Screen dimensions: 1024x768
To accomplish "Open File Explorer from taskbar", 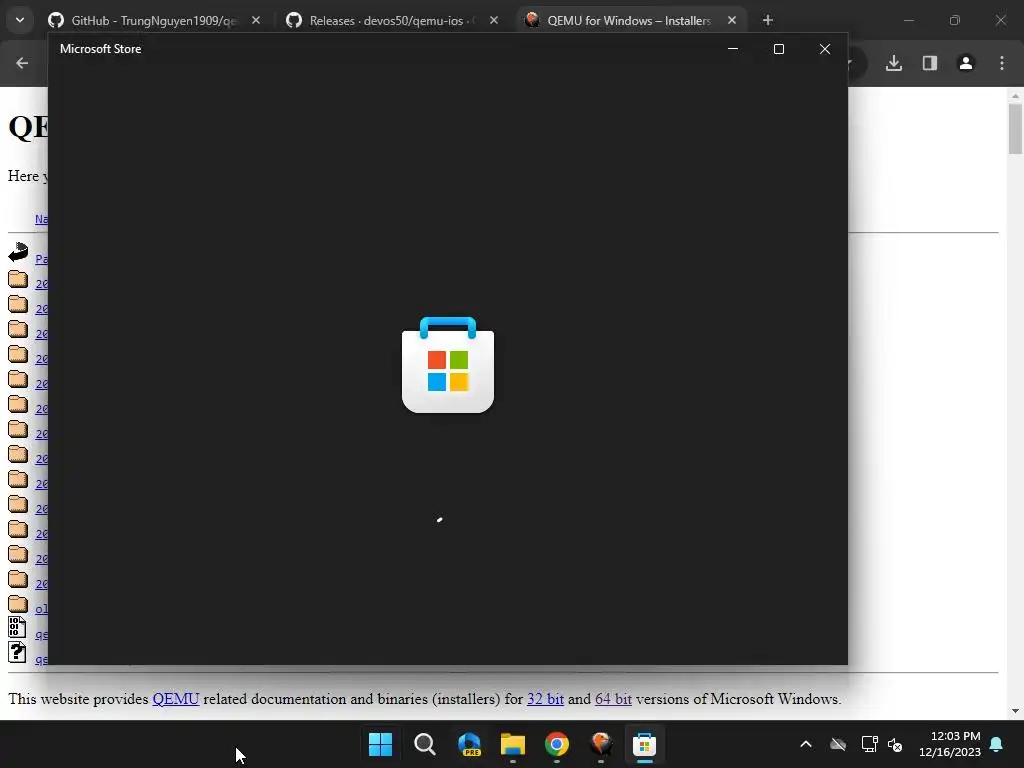I will coord(513,744).
